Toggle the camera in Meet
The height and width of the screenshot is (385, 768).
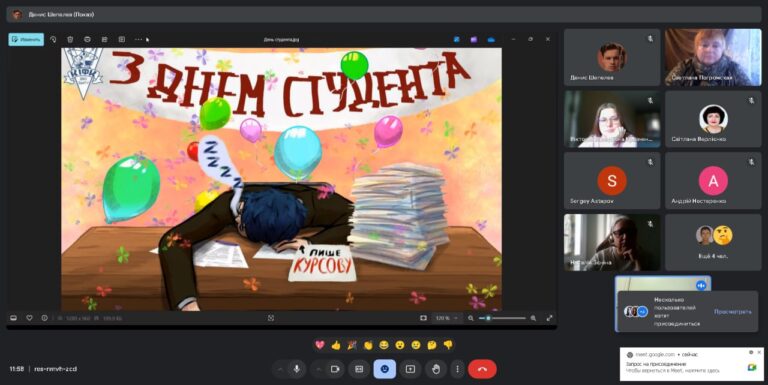335,369
